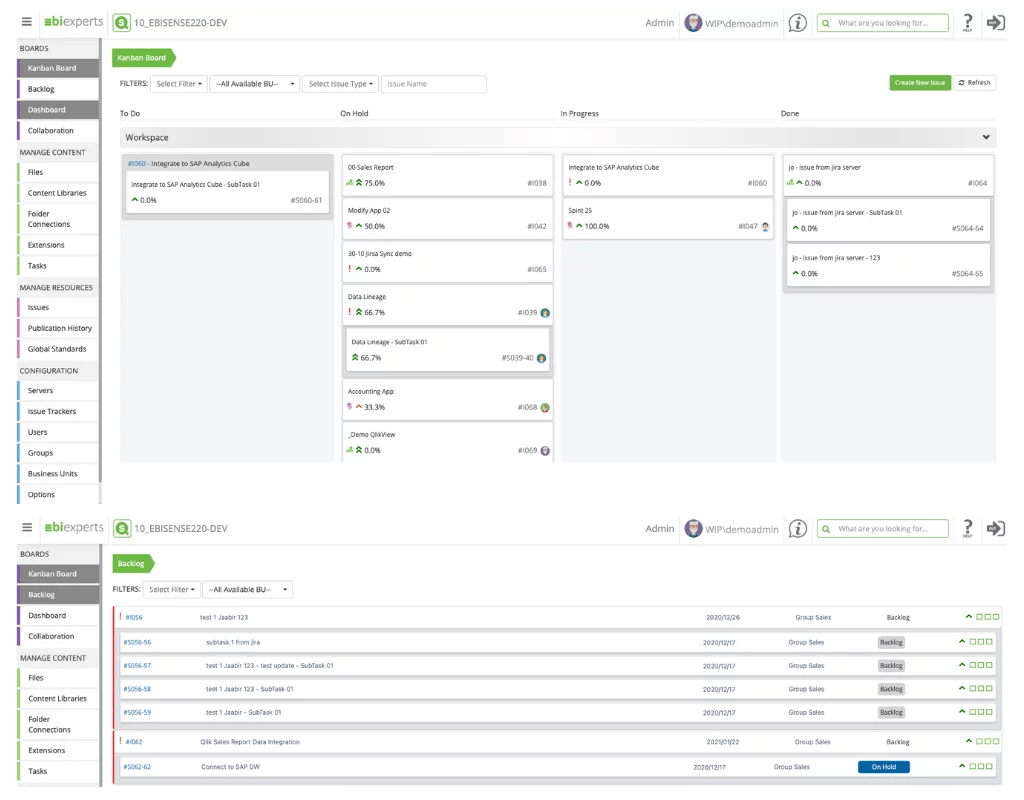Viewport: 1024px width, 800px height.
Task: Open the hamburger menu in the Kanban Board view
Action: (27, 22)
